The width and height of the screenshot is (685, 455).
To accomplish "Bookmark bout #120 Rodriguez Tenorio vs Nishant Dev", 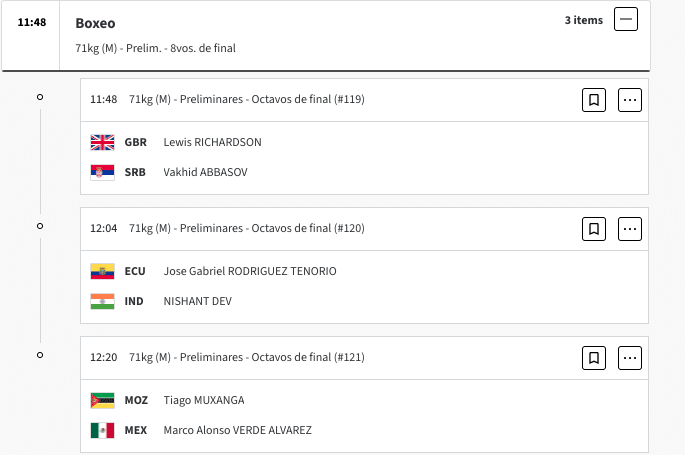I will point(594,229).
